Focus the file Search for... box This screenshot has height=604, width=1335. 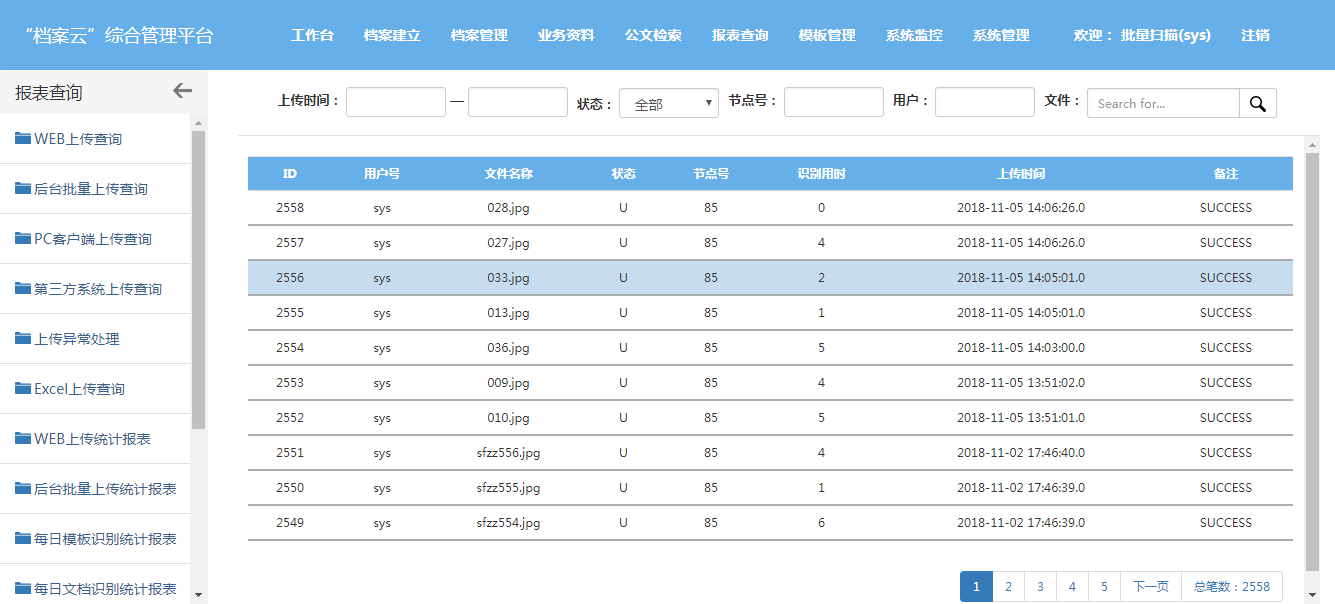click(x=1163, y=103)
